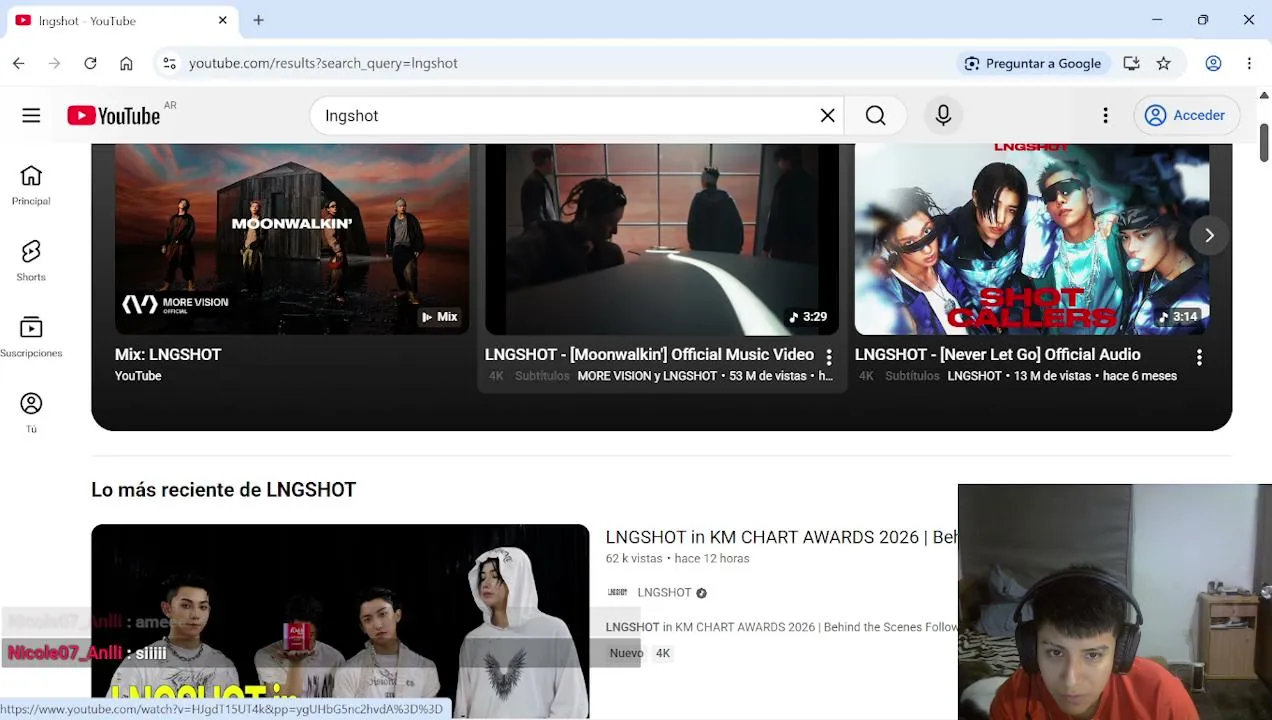Open a new browser tab
1272x720 pixels.
258,20
